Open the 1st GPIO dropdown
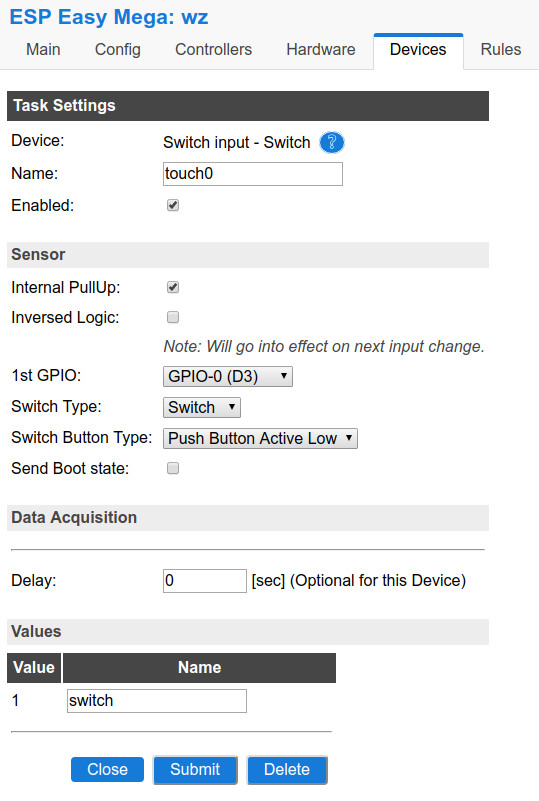The width and height of the screenshot is (539, 801). (228, 376)
